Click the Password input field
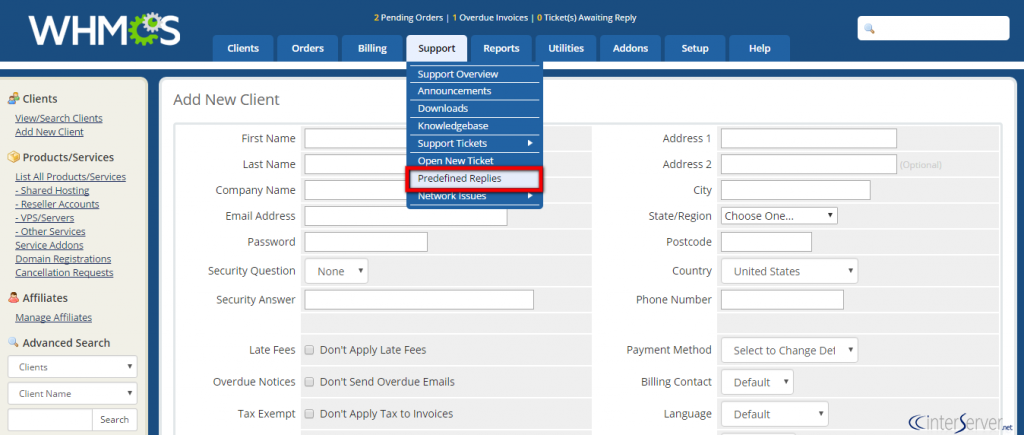 366,242
